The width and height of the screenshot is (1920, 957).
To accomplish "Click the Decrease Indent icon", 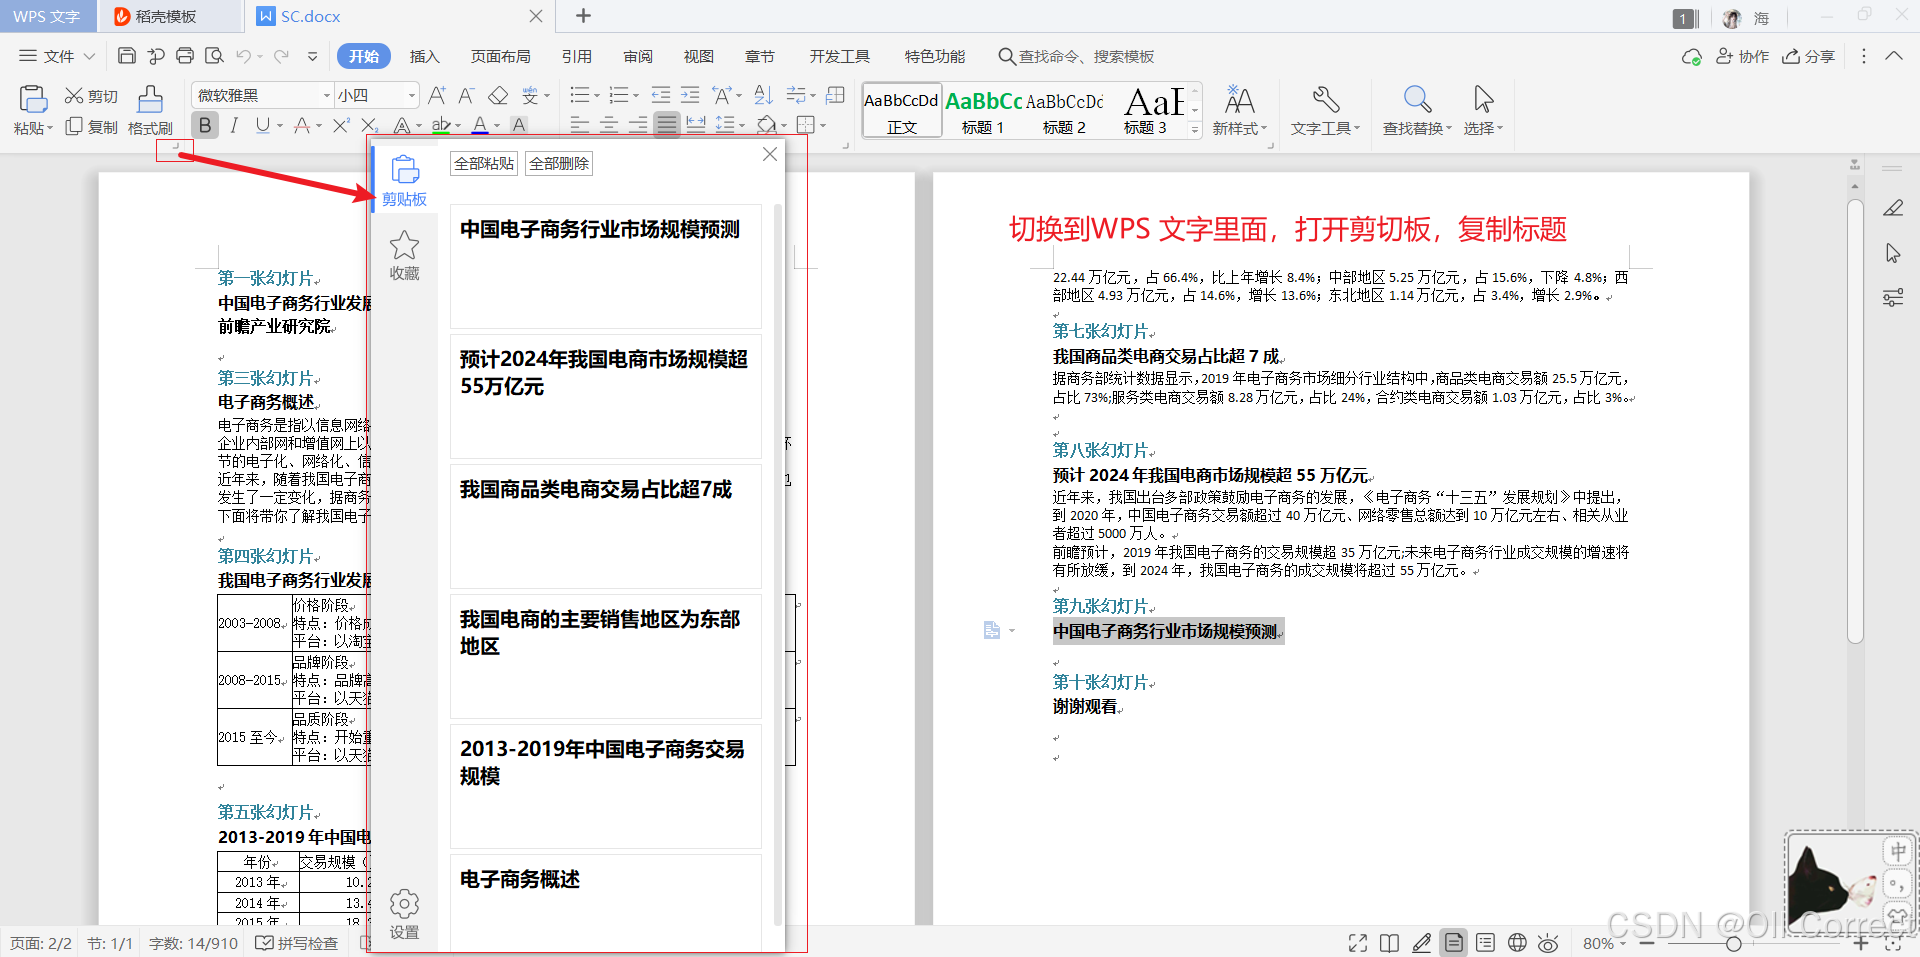I will [661, 95].
